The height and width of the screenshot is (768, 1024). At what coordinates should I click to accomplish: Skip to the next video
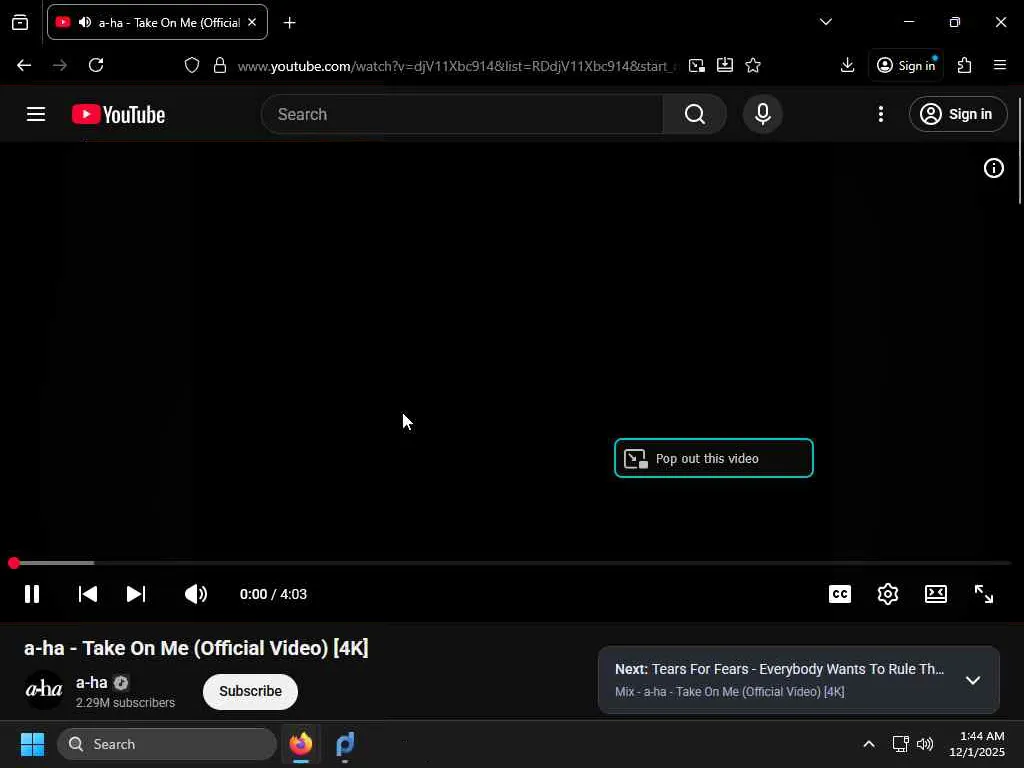point(136,594)
